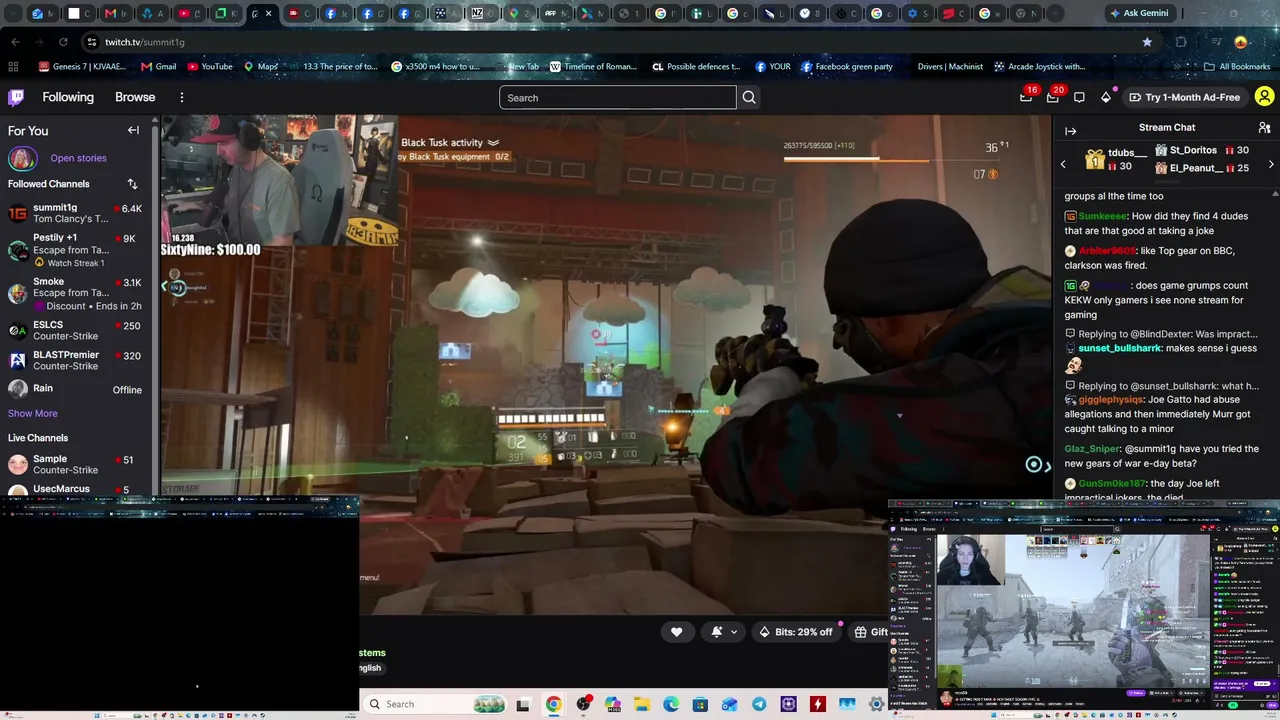The width and height of the screenshot is (1280, 720).
Task: Click the English stream tag
Action: tap(371, 668)
